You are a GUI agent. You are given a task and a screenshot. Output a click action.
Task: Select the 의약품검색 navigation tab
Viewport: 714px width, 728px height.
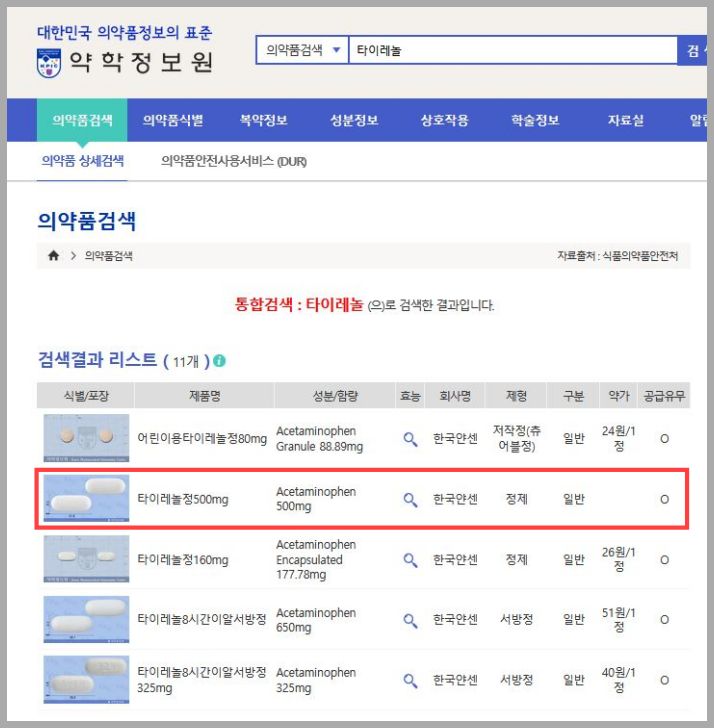pos(82,120)
